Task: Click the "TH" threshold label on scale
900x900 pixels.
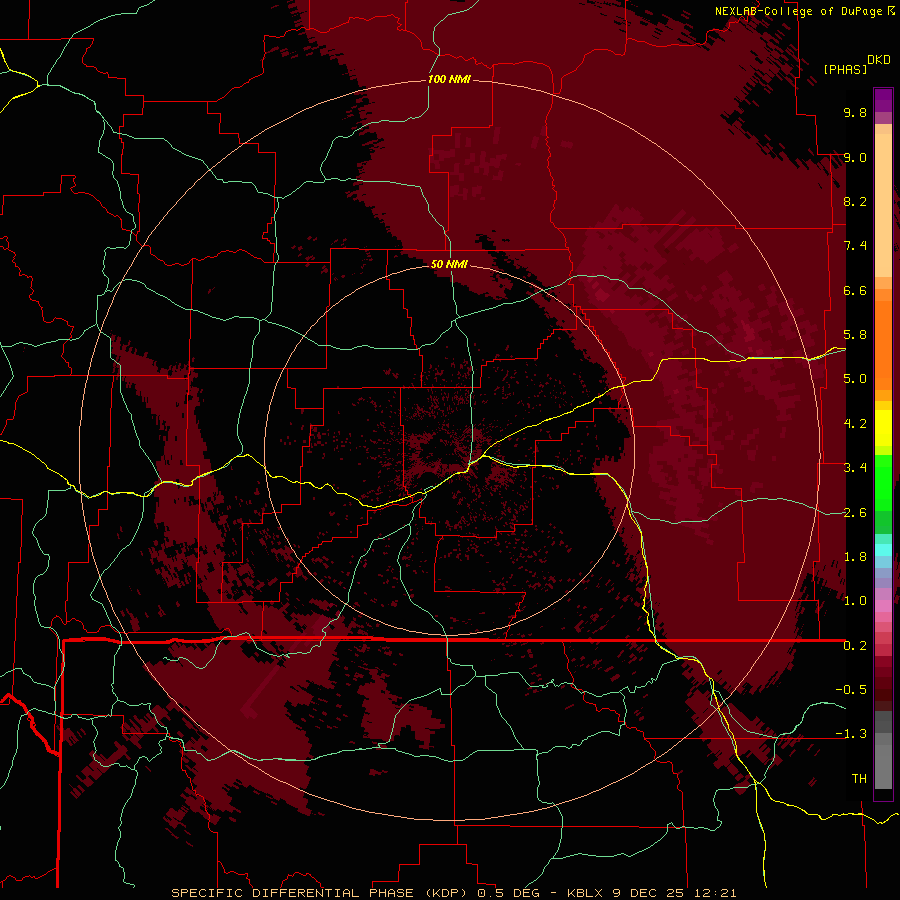Action: pos(859,779)
